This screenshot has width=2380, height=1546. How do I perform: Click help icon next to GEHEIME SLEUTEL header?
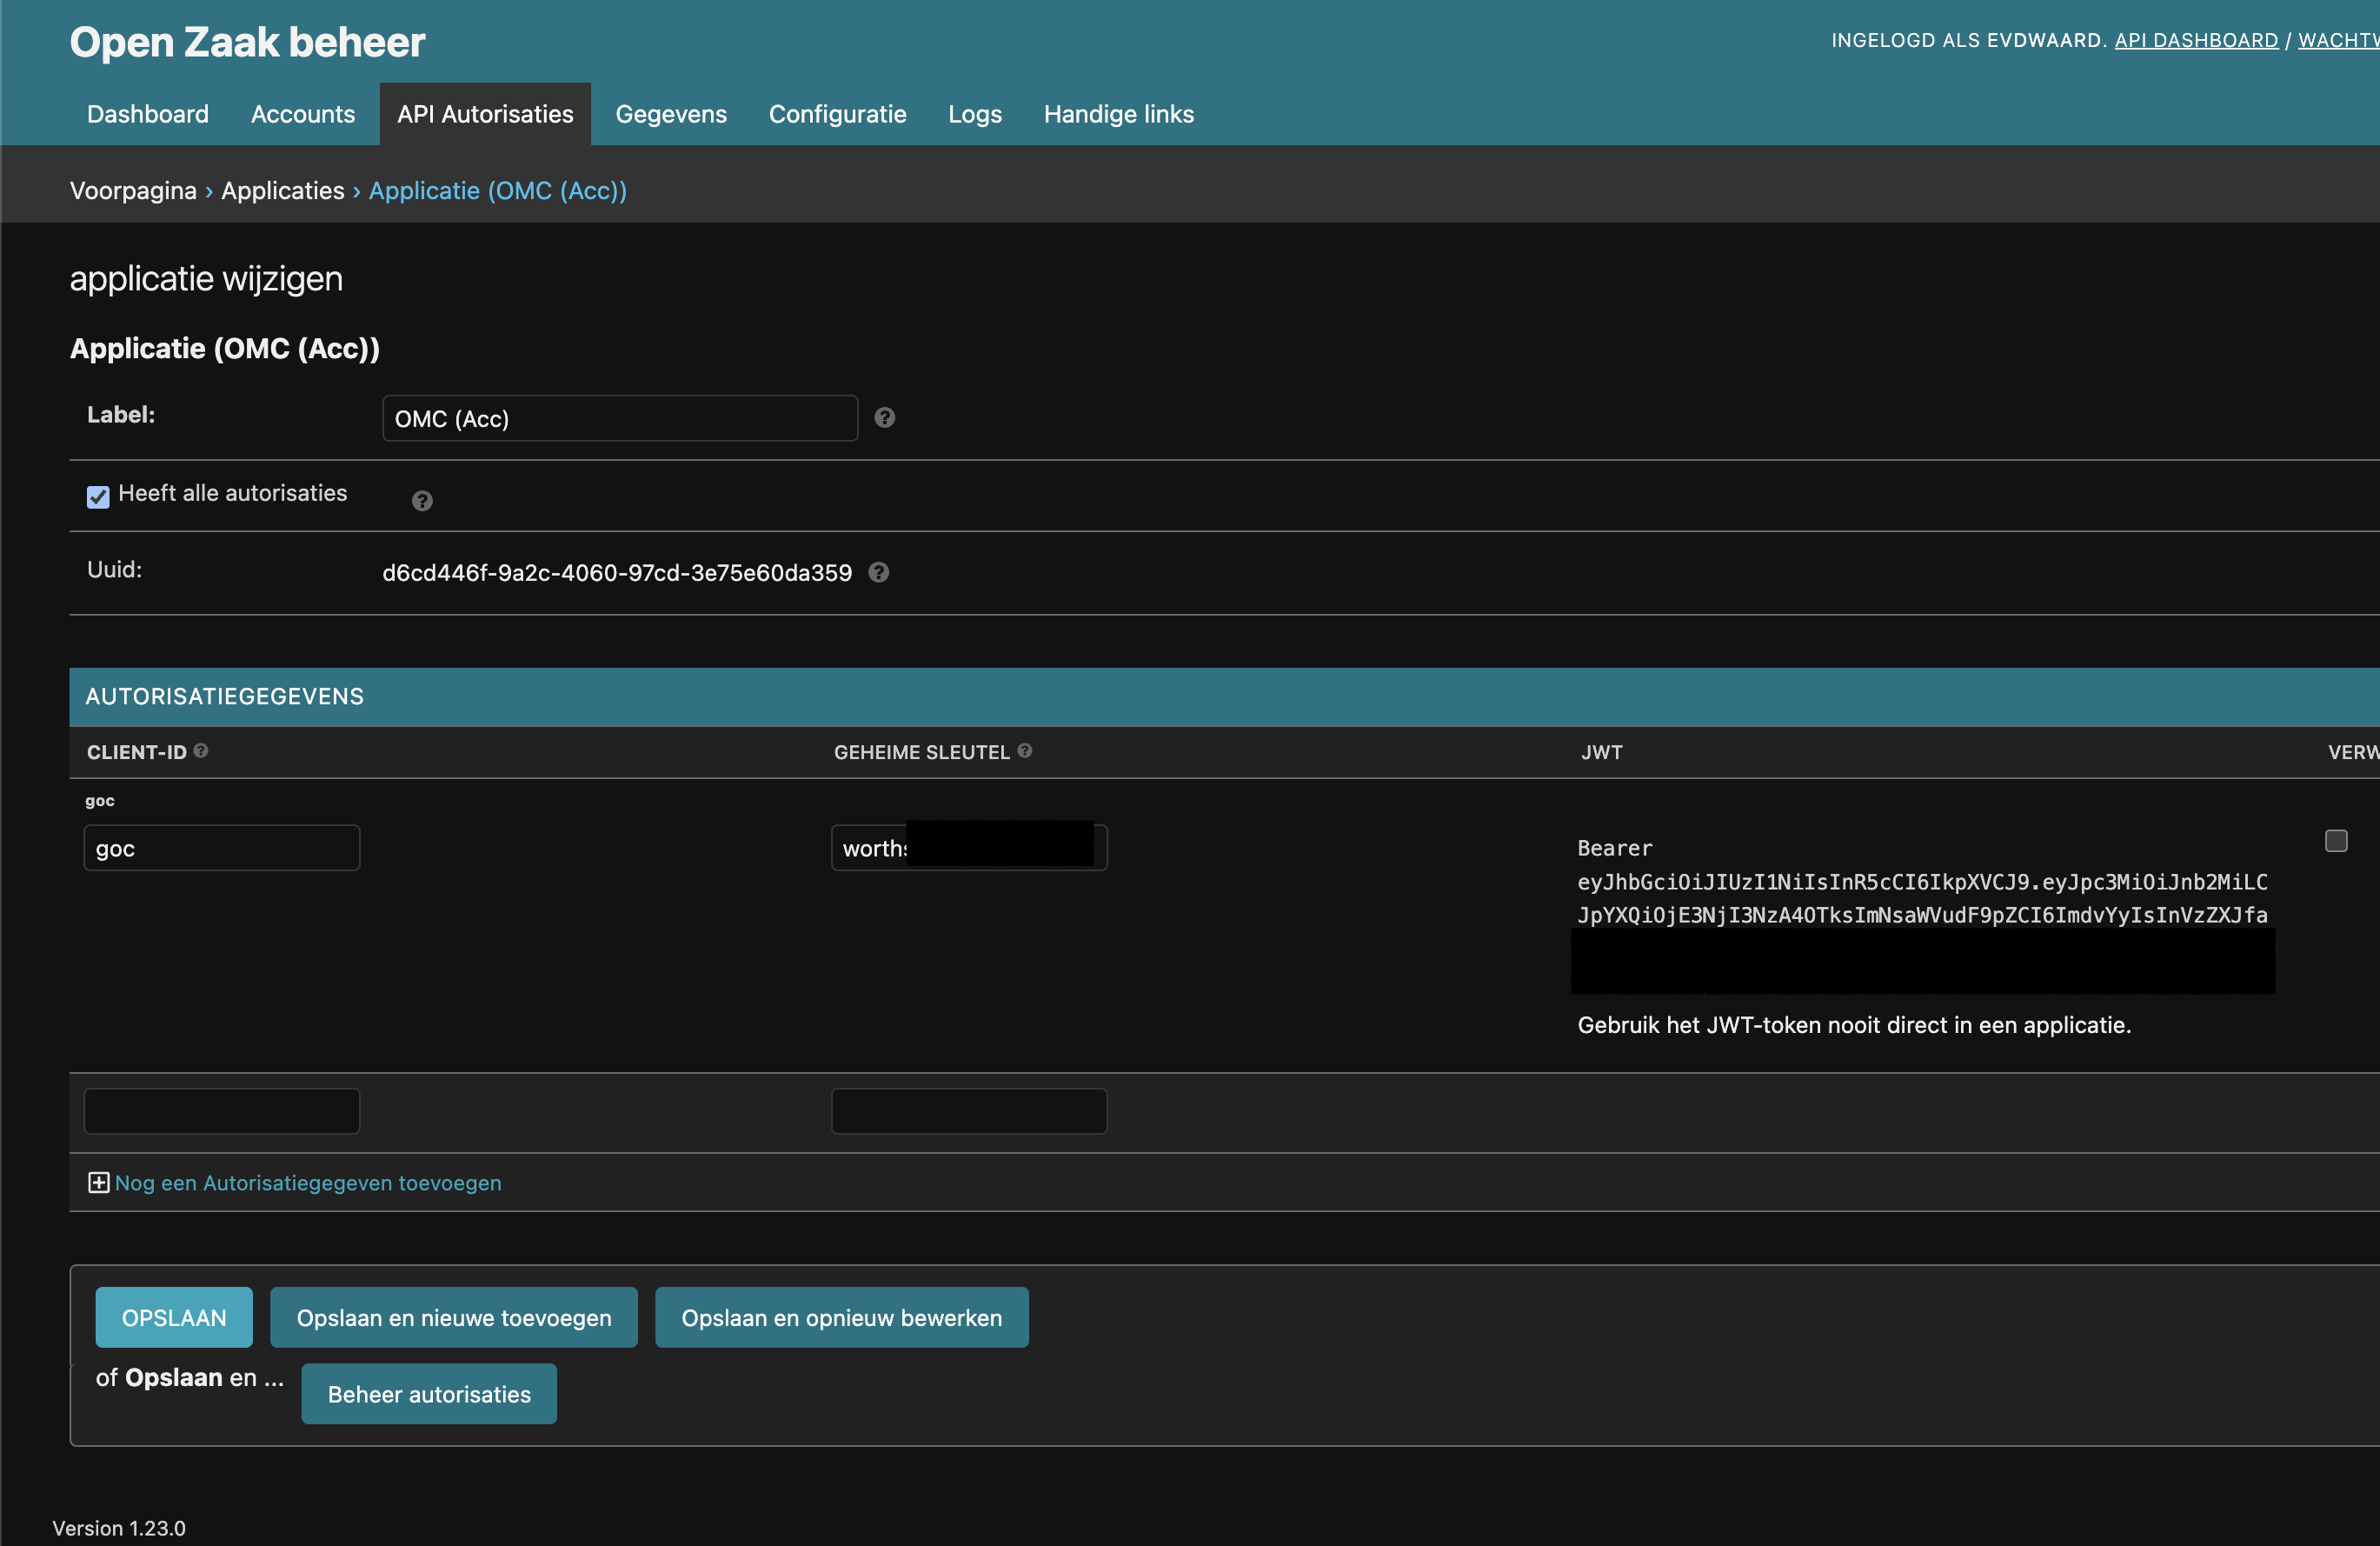pos(1024,751)
